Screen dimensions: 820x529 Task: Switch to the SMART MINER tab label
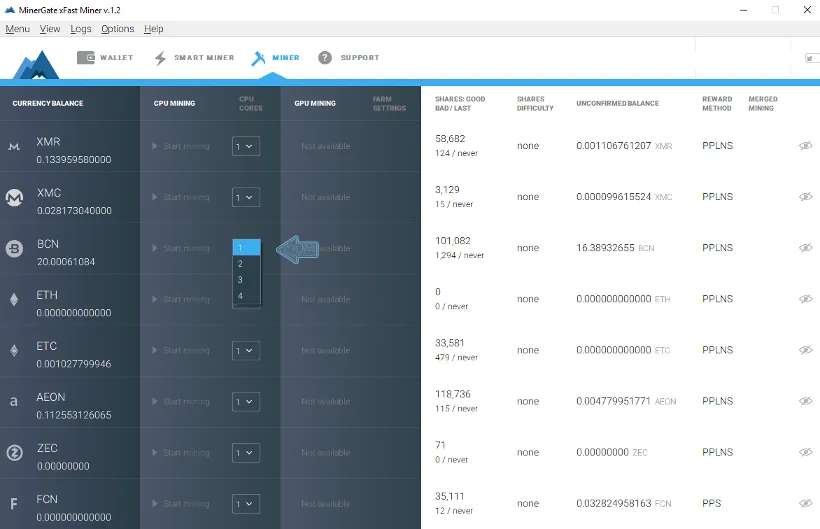pos(204,58)
